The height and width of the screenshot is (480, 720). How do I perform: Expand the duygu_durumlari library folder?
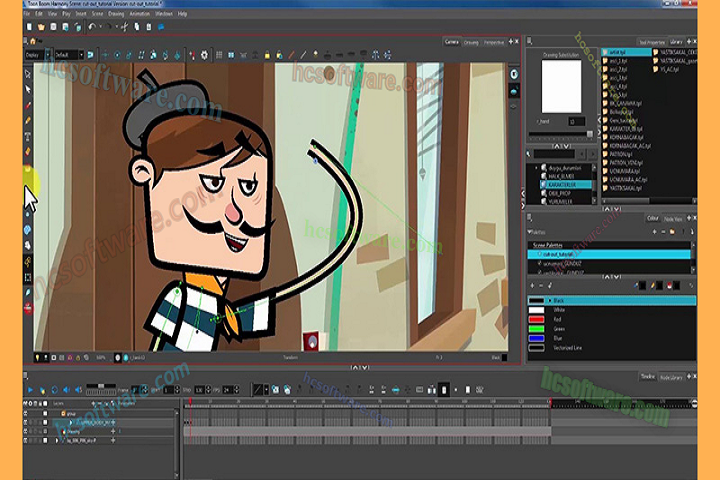536,168
